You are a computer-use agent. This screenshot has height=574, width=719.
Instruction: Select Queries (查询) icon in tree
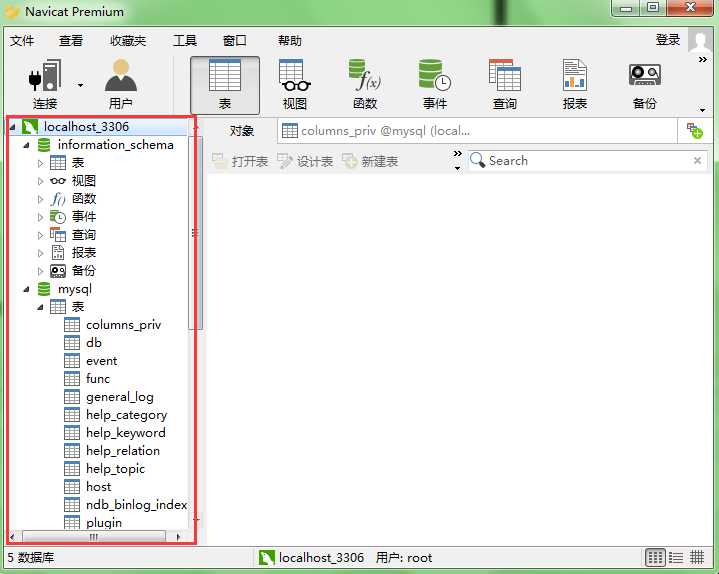tap(58, 235)
